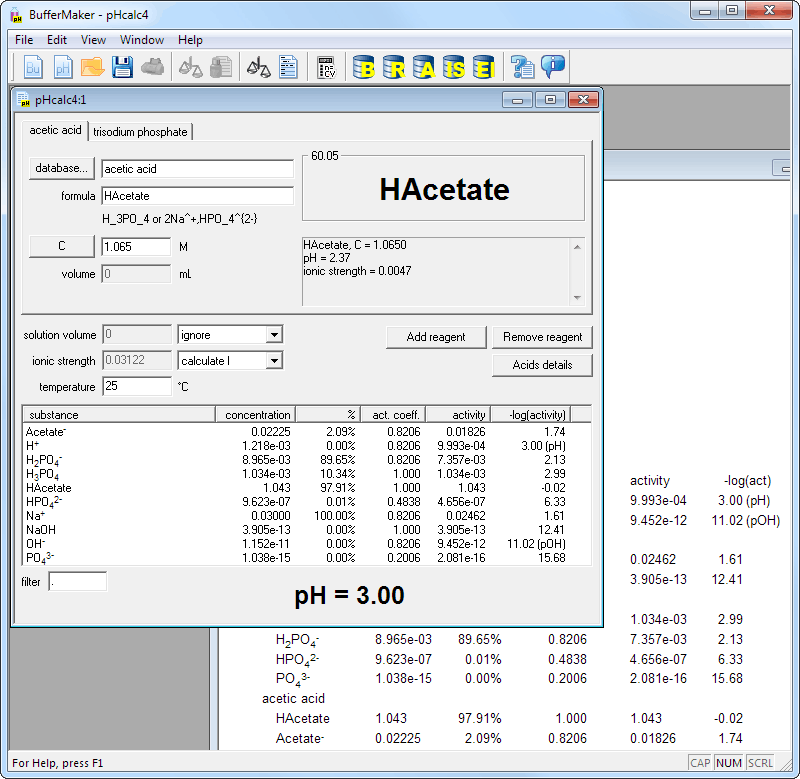Minimize the pHcalc4:1 child window
This screenshot has height=779, width=800.
point(517,99)
